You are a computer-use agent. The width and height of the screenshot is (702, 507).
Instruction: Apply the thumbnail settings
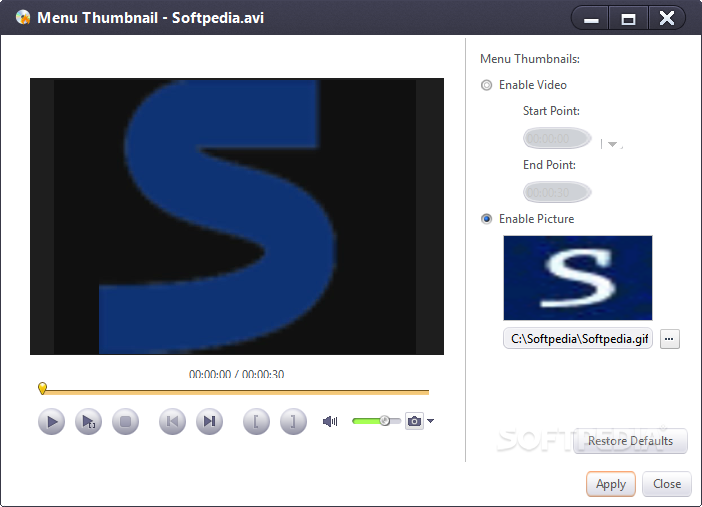pyautogui.click(x=611, y=484)
